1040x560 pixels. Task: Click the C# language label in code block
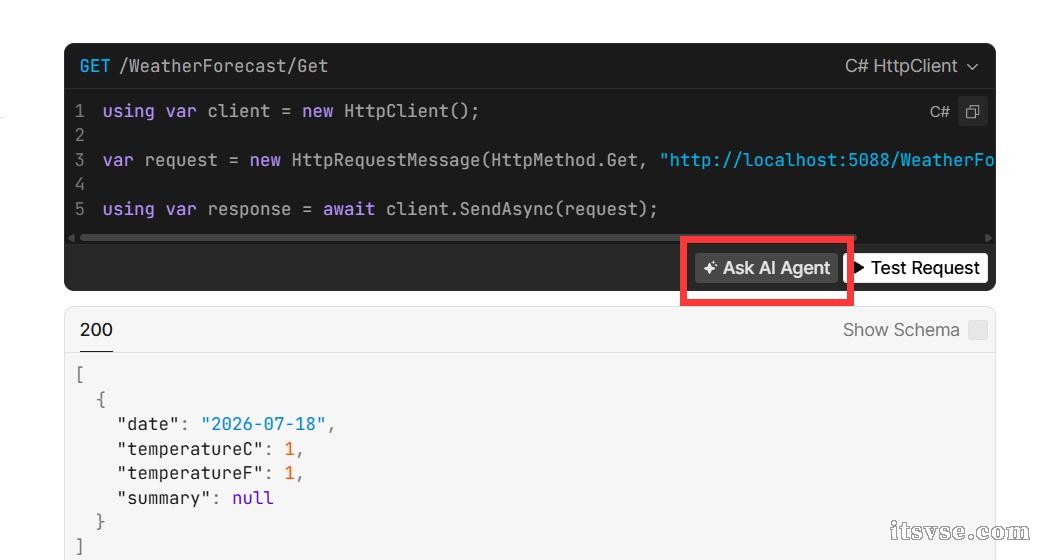[x=939, y=111]
